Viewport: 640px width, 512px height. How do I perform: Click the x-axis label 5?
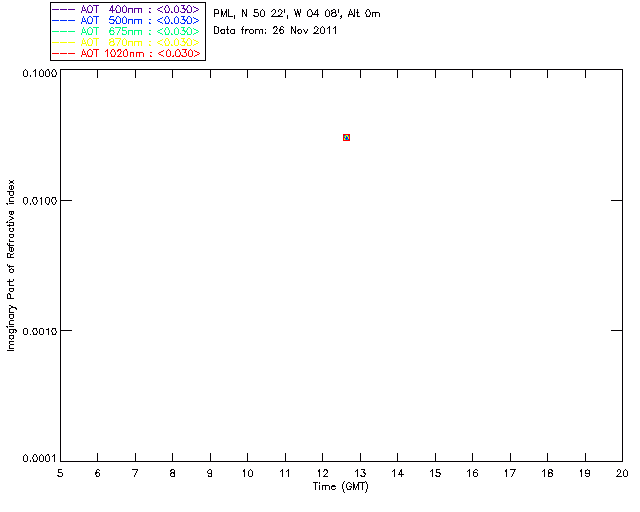click(x=60, y=473)
